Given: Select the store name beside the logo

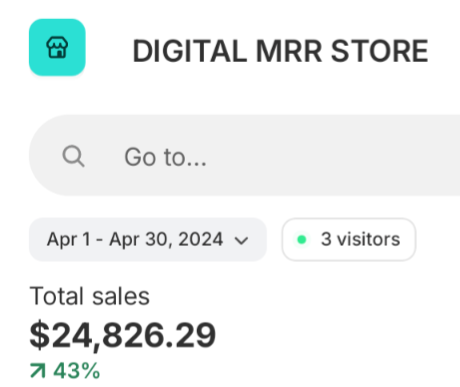Looking at the screenshot, I should pos(280,51).
